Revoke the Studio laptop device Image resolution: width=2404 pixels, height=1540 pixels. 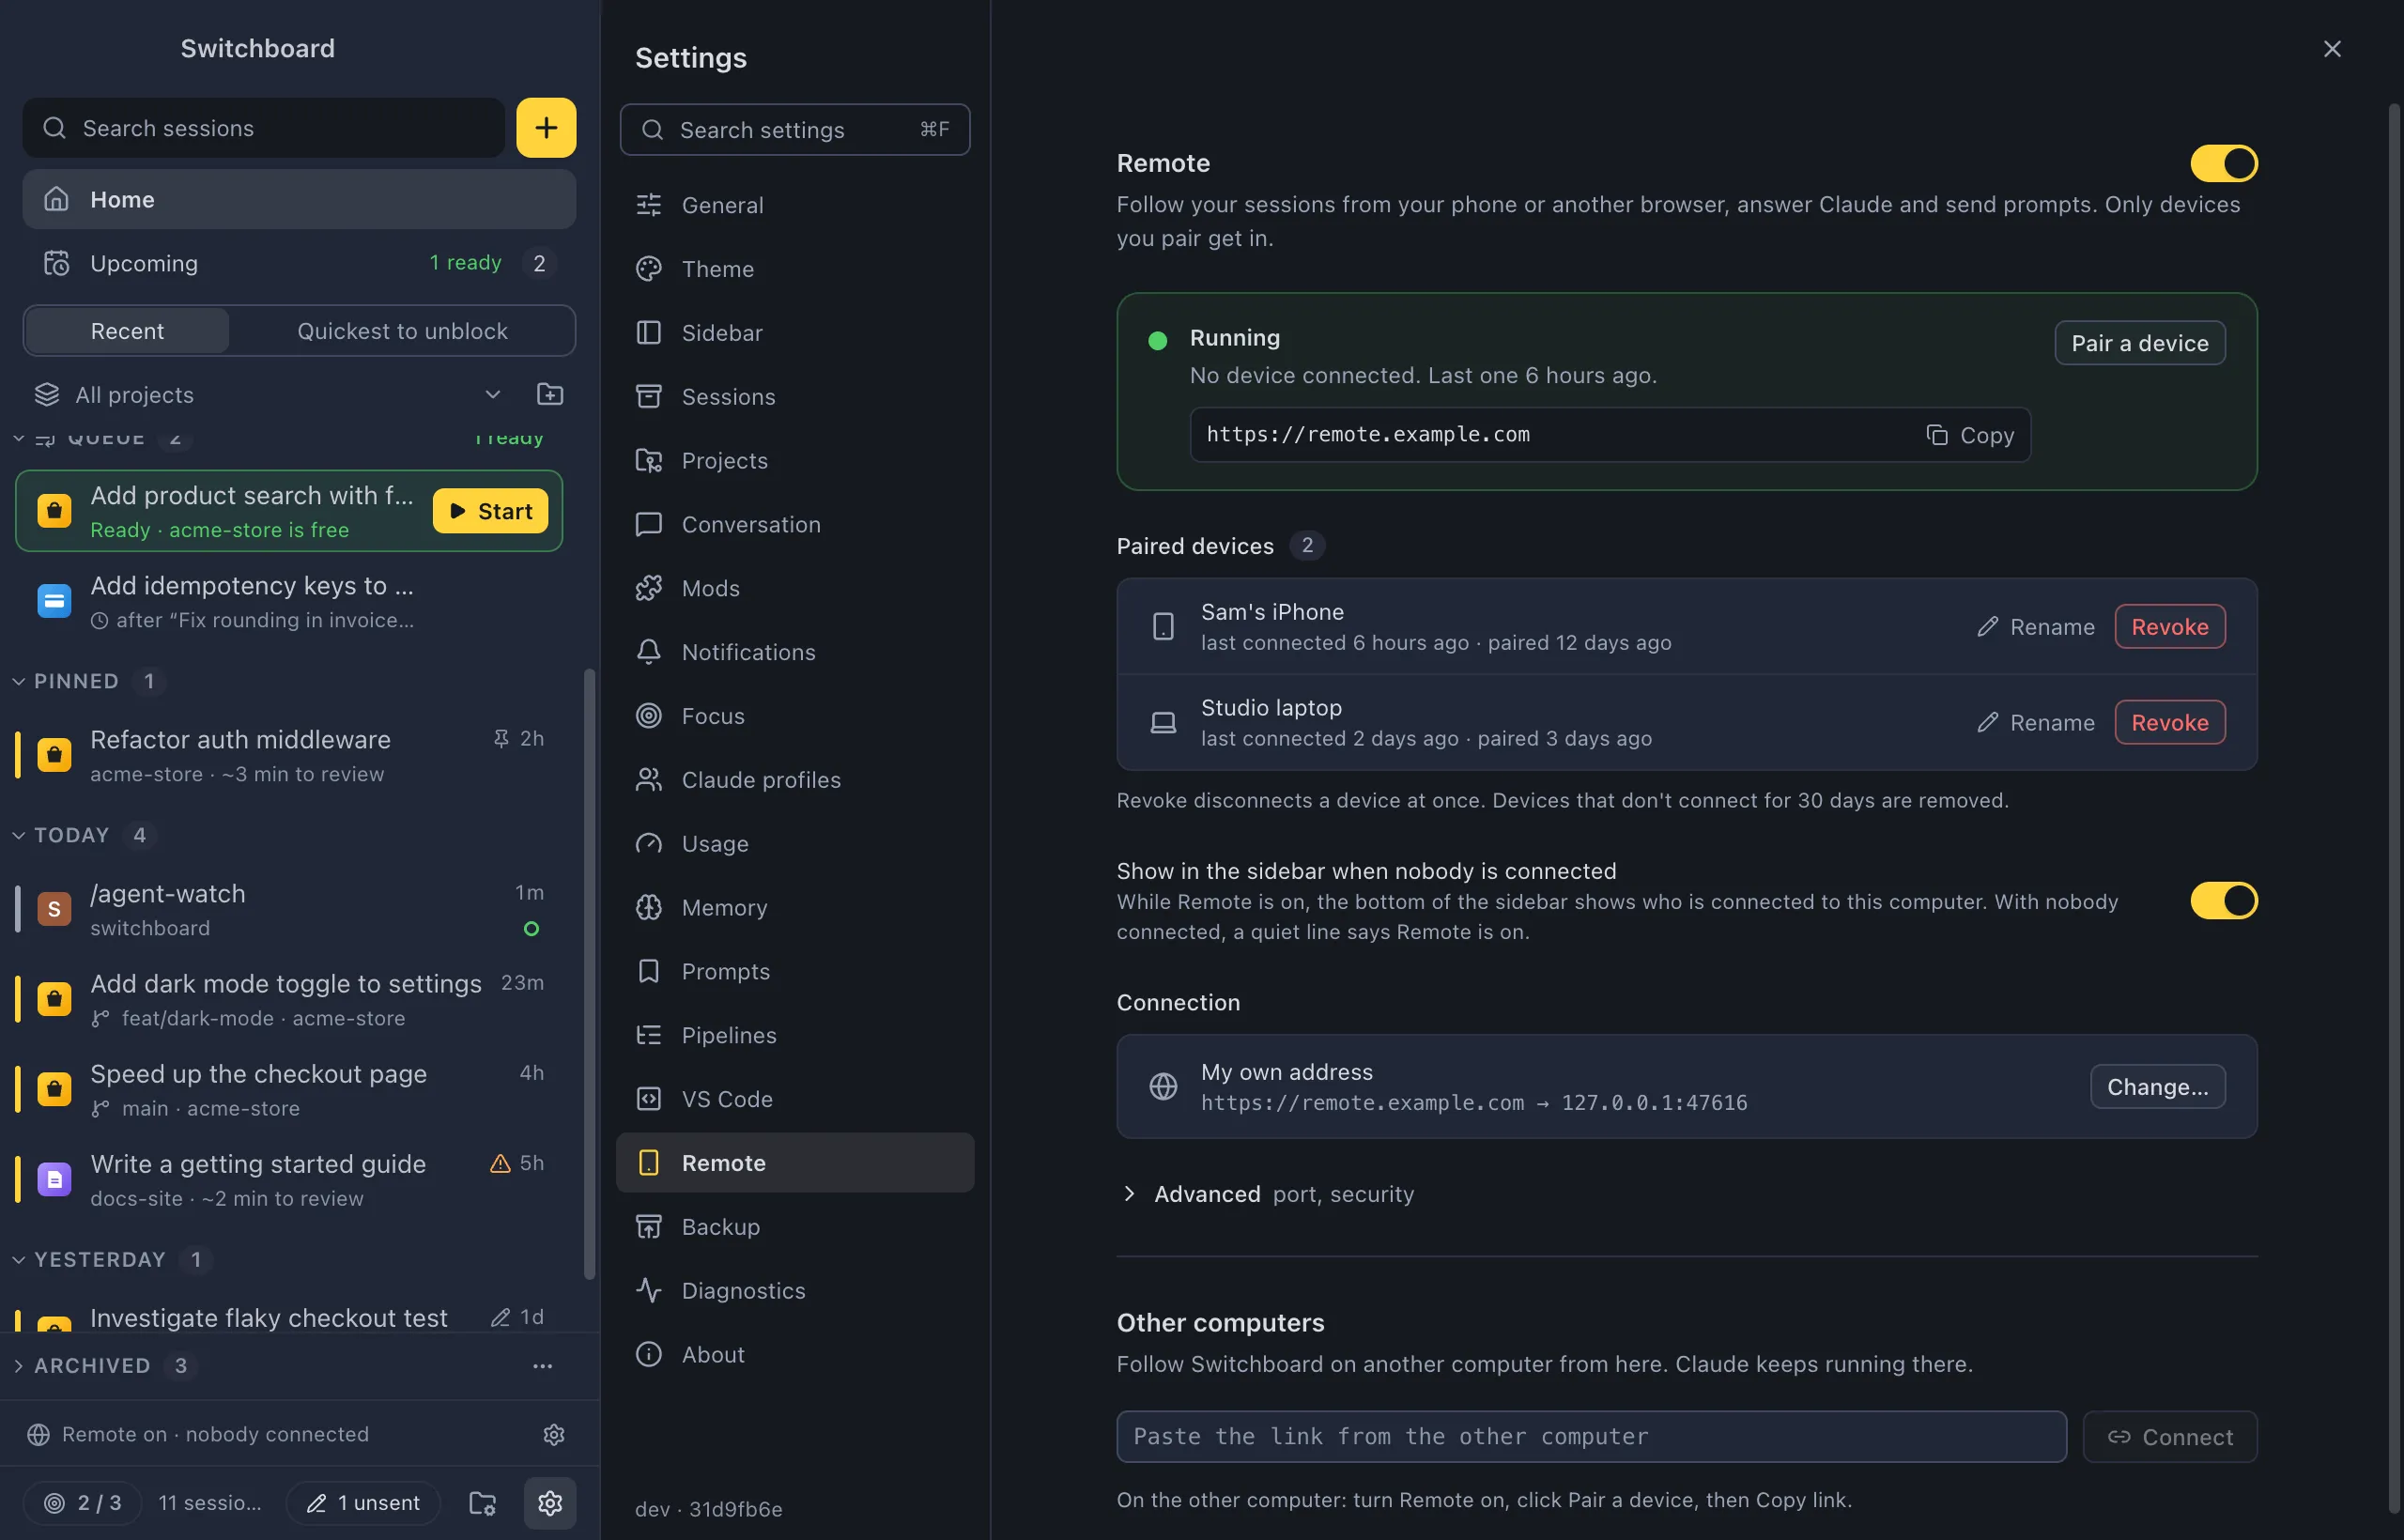pyautogui.click(x=2169, y=723)
